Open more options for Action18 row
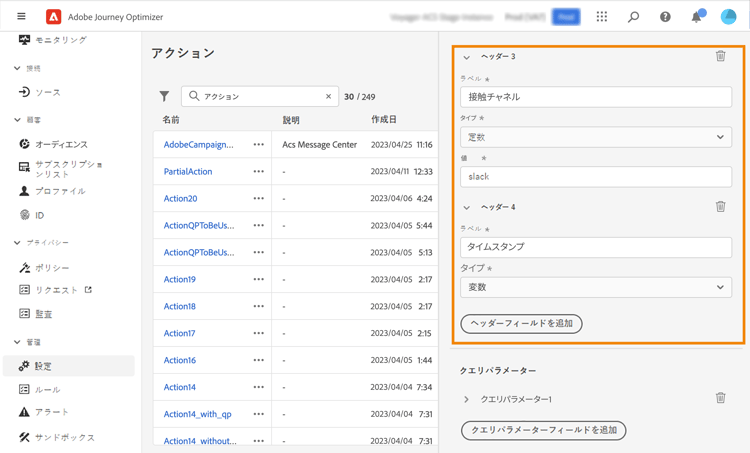The width and height of the screenshot is (750, 453). click(x=259, y=306)
